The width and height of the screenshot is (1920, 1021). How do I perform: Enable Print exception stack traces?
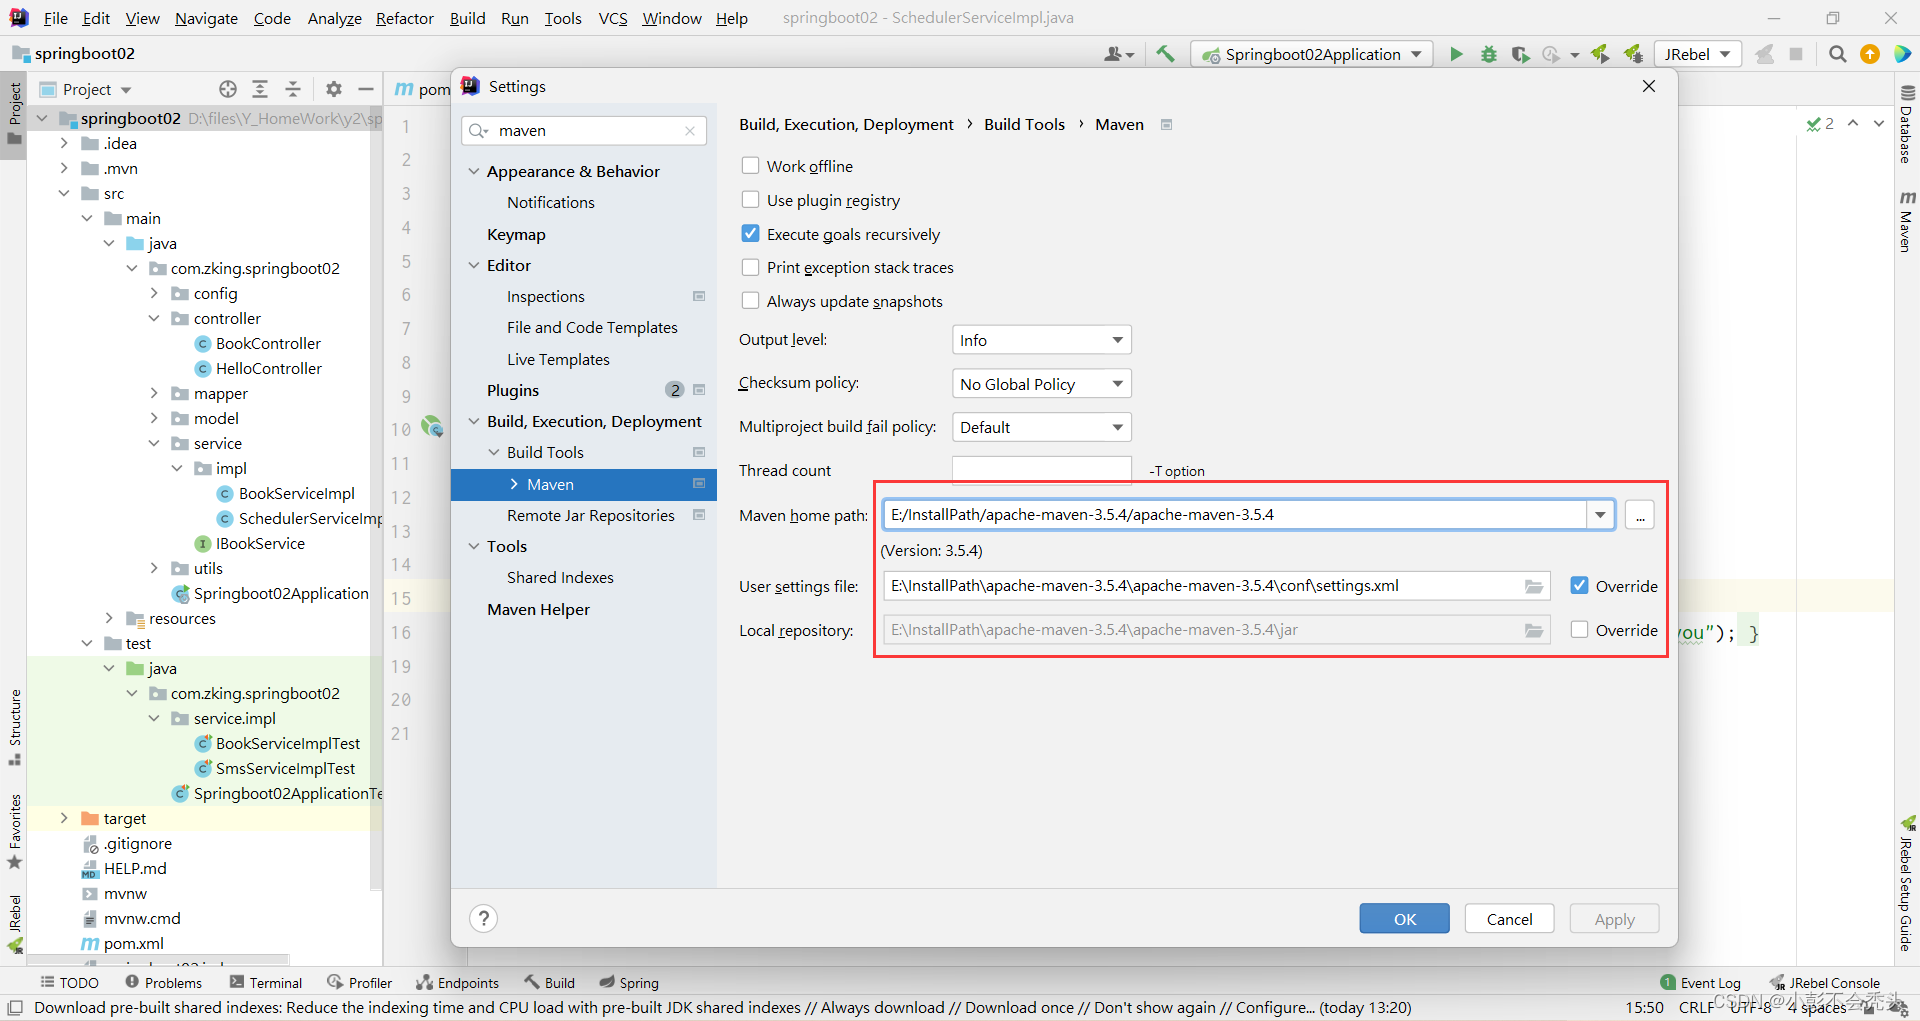pos(750,267)
